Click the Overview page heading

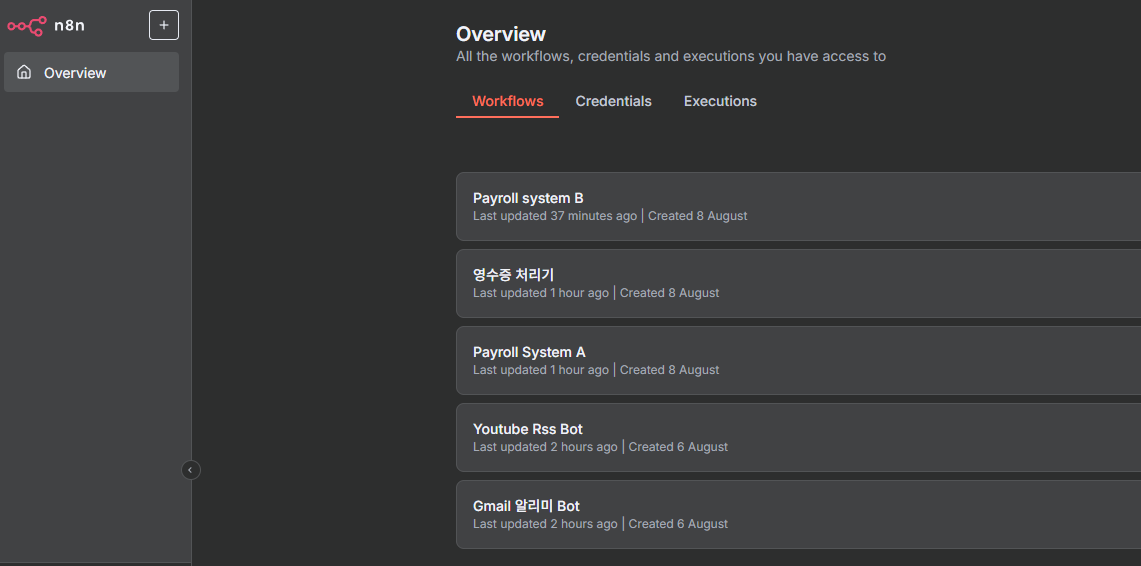coord(501,34)
